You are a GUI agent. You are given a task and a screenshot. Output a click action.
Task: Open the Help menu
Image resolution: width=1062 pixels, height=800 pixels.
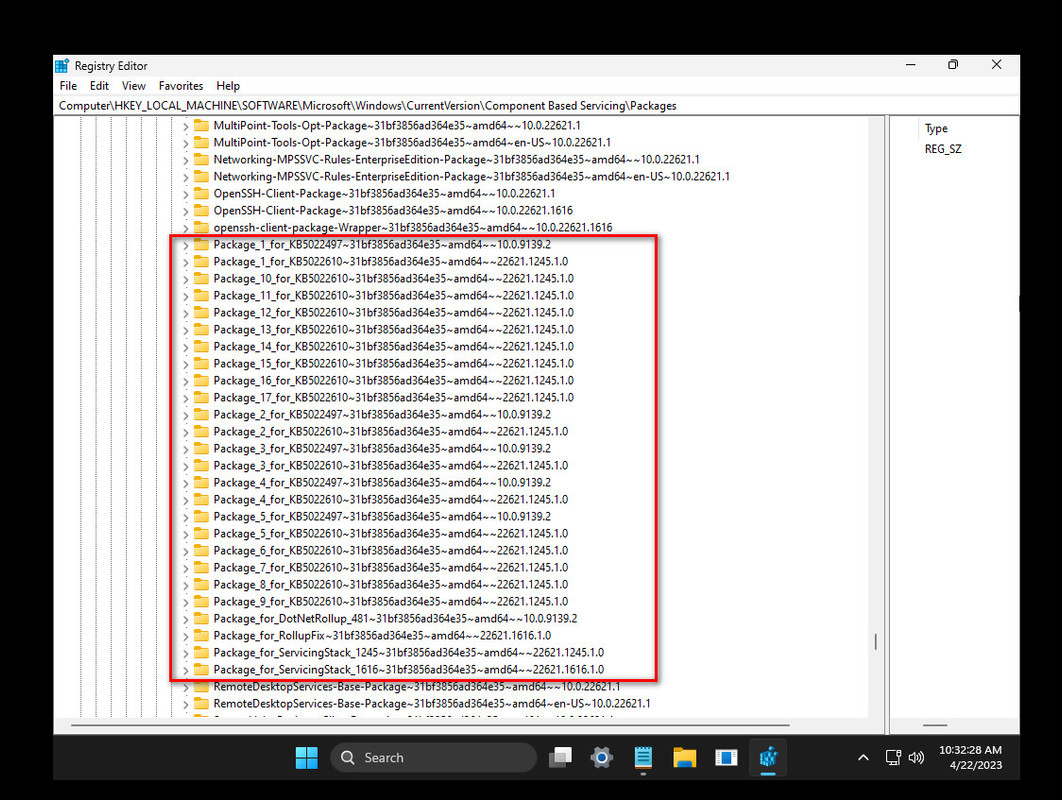(x=228, y=86)
